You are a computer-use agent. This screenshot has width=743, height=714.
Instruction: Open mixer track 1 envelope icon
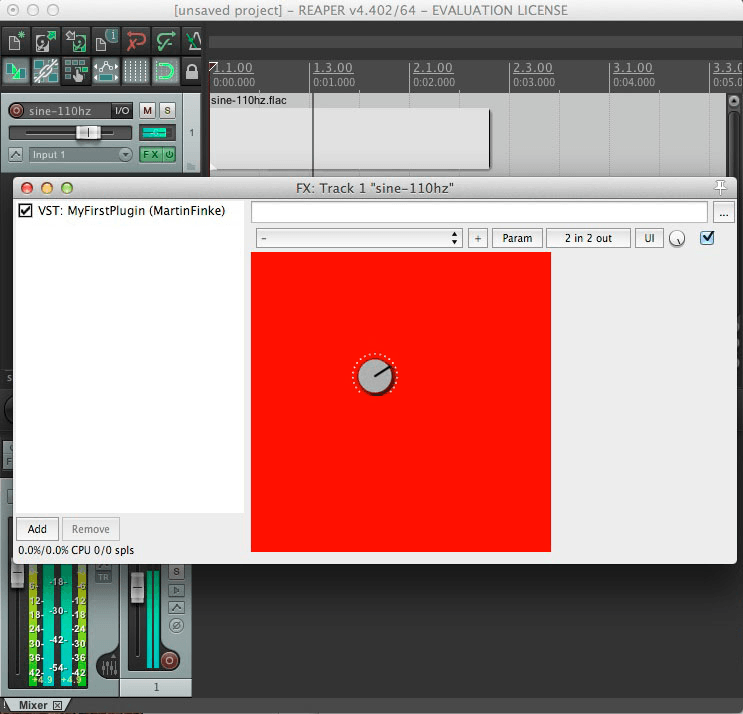(x=176, y=607)
